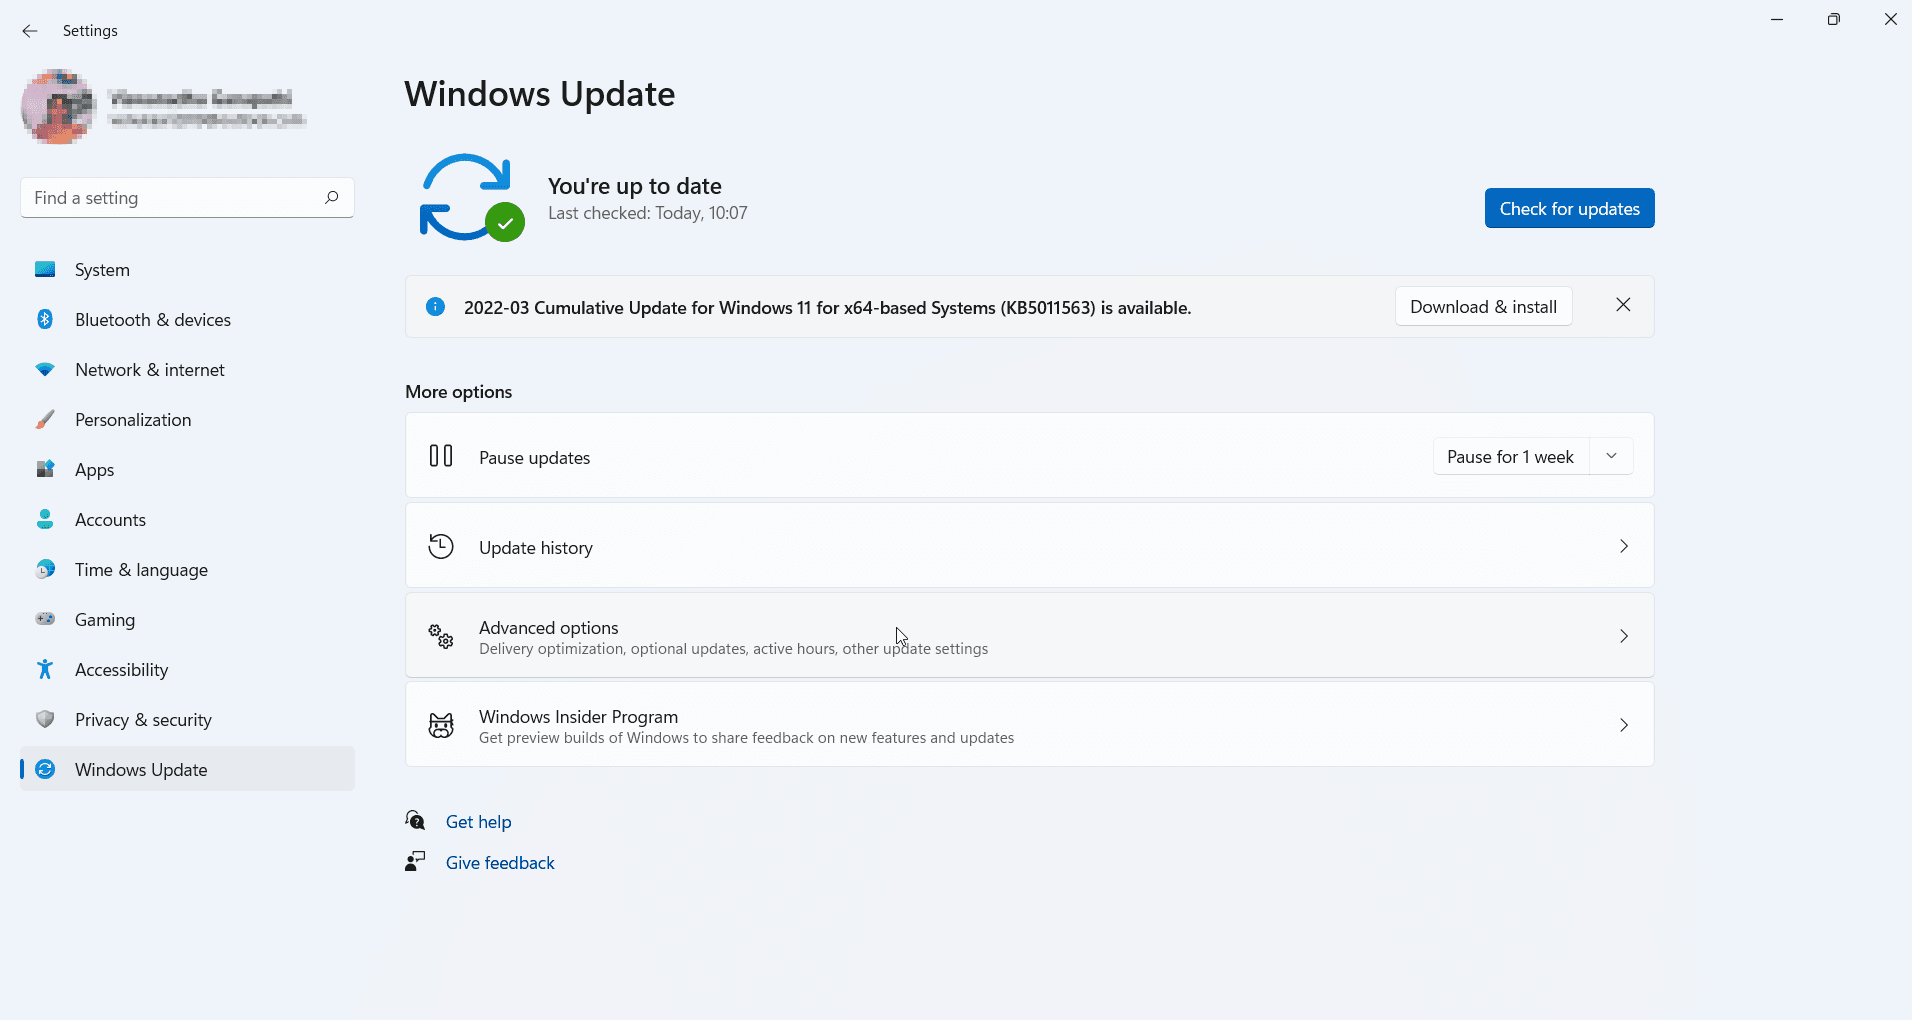Select the Accessibility icon

(45, 669)
